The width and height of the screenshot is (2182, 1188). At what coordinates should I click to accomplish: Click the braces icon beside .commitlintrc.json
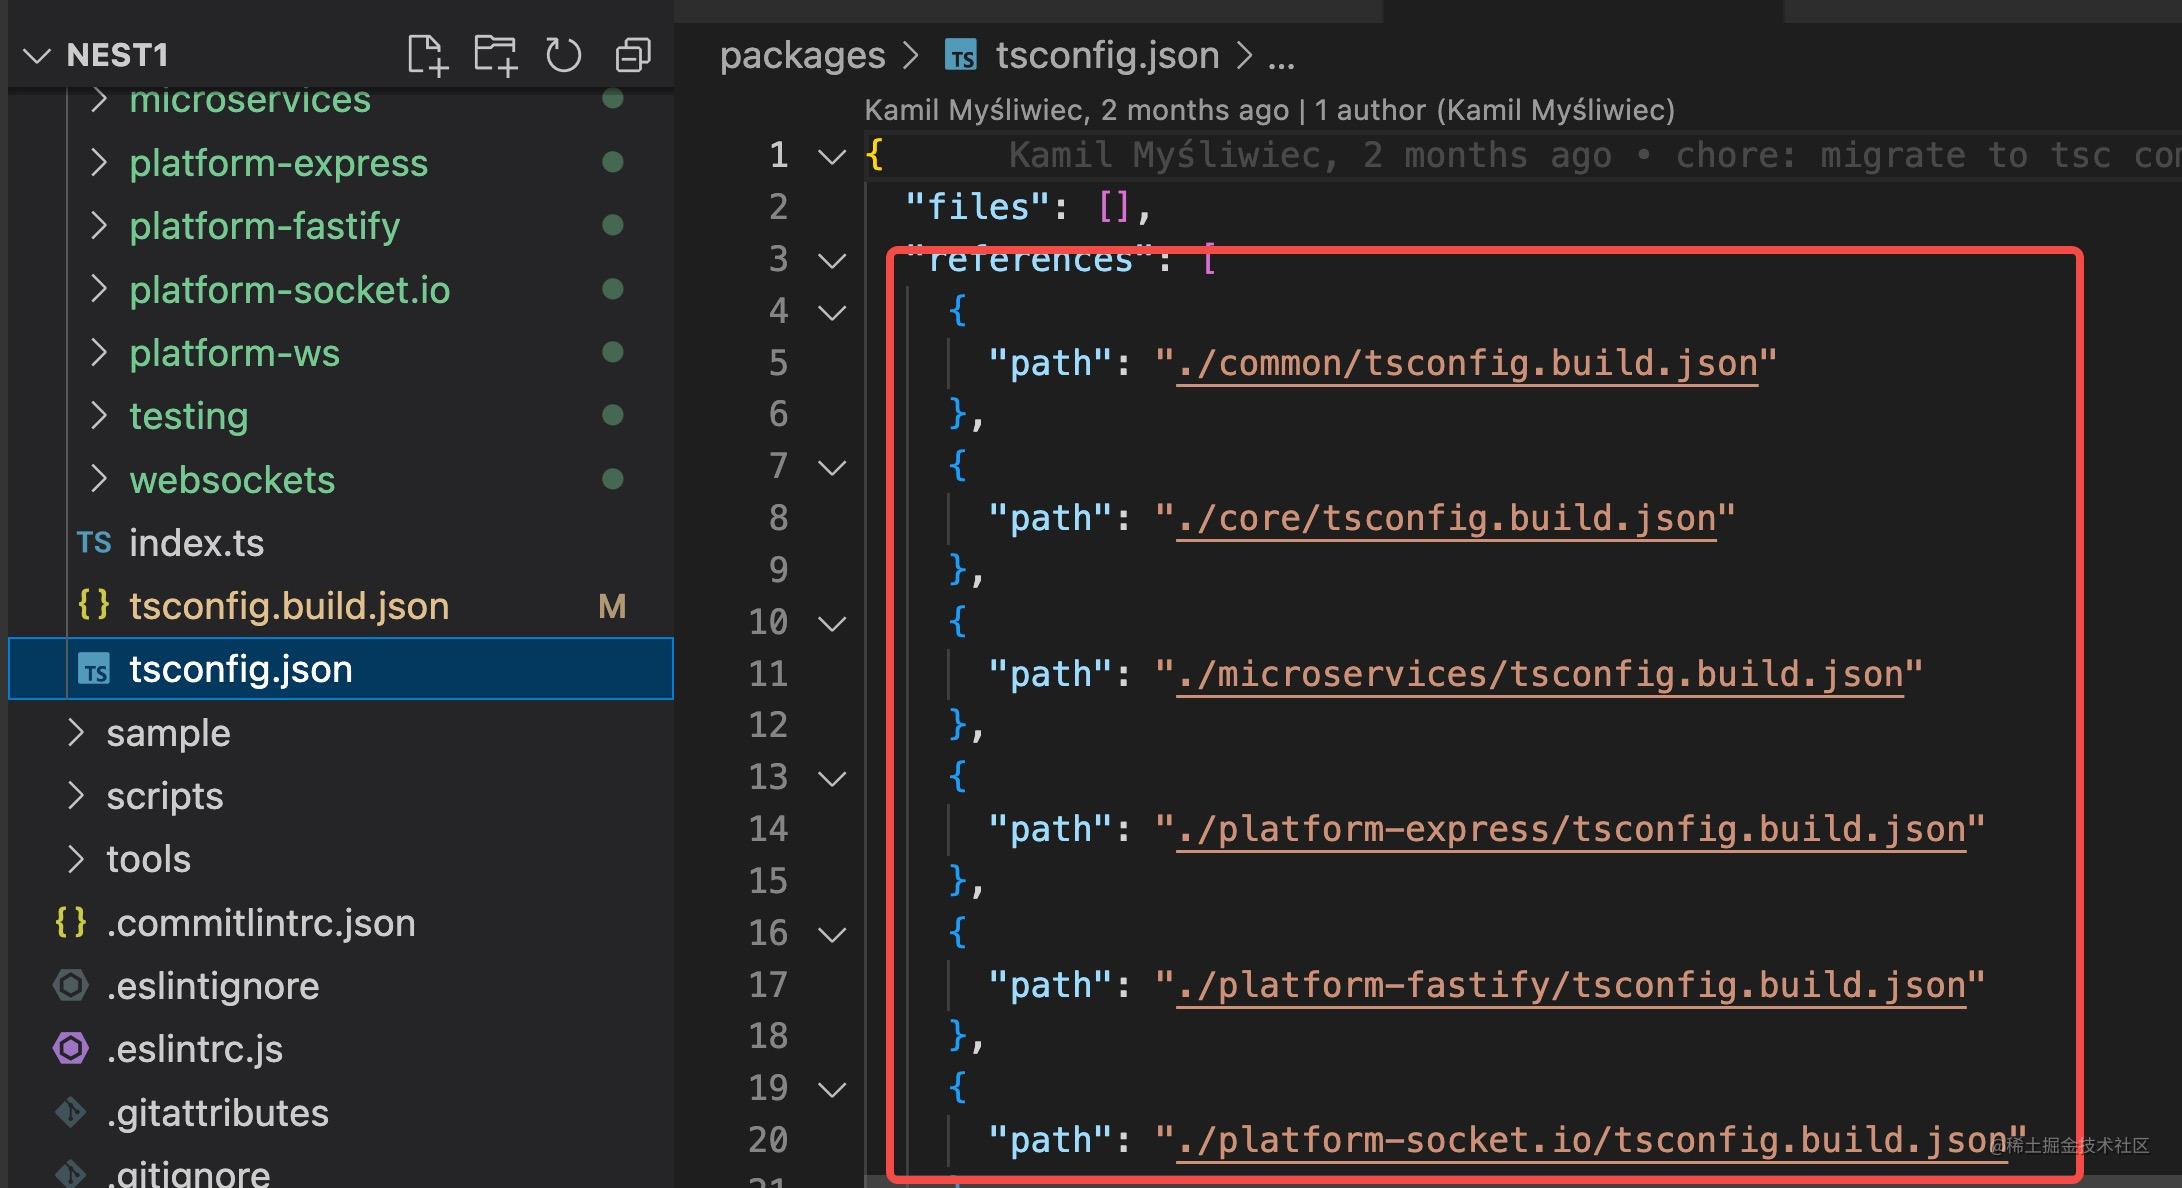70,923
